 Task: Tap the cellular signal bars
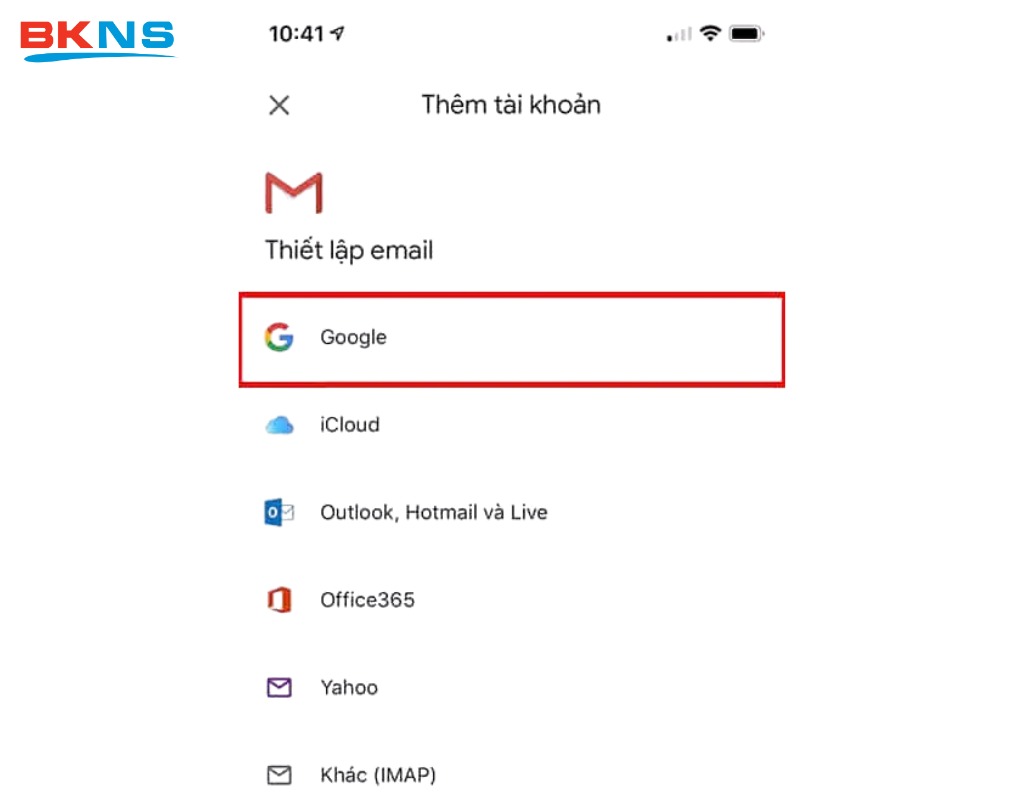coord(679,34)
